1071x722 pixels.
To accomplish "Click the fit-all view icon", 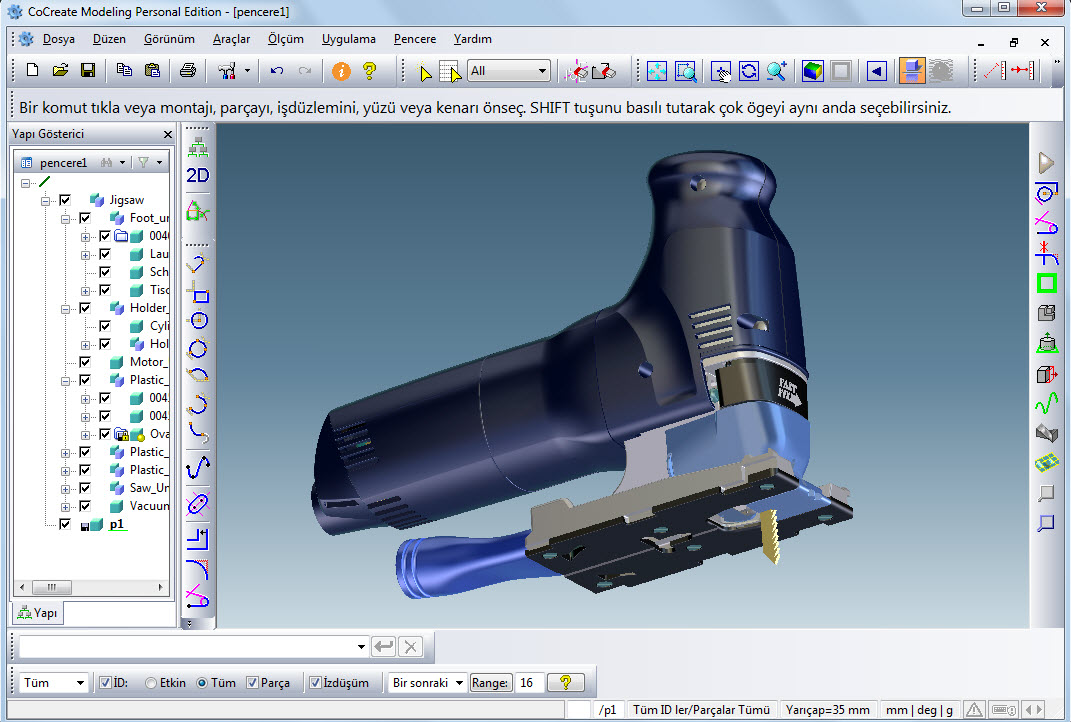I will click(656, 71).
